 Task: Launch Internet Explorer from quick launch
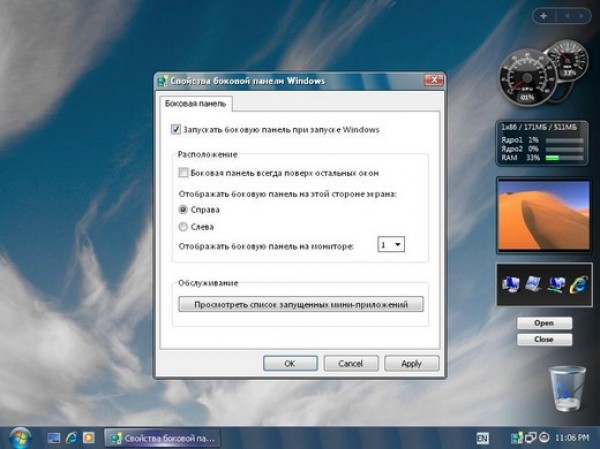coord(71,438)
